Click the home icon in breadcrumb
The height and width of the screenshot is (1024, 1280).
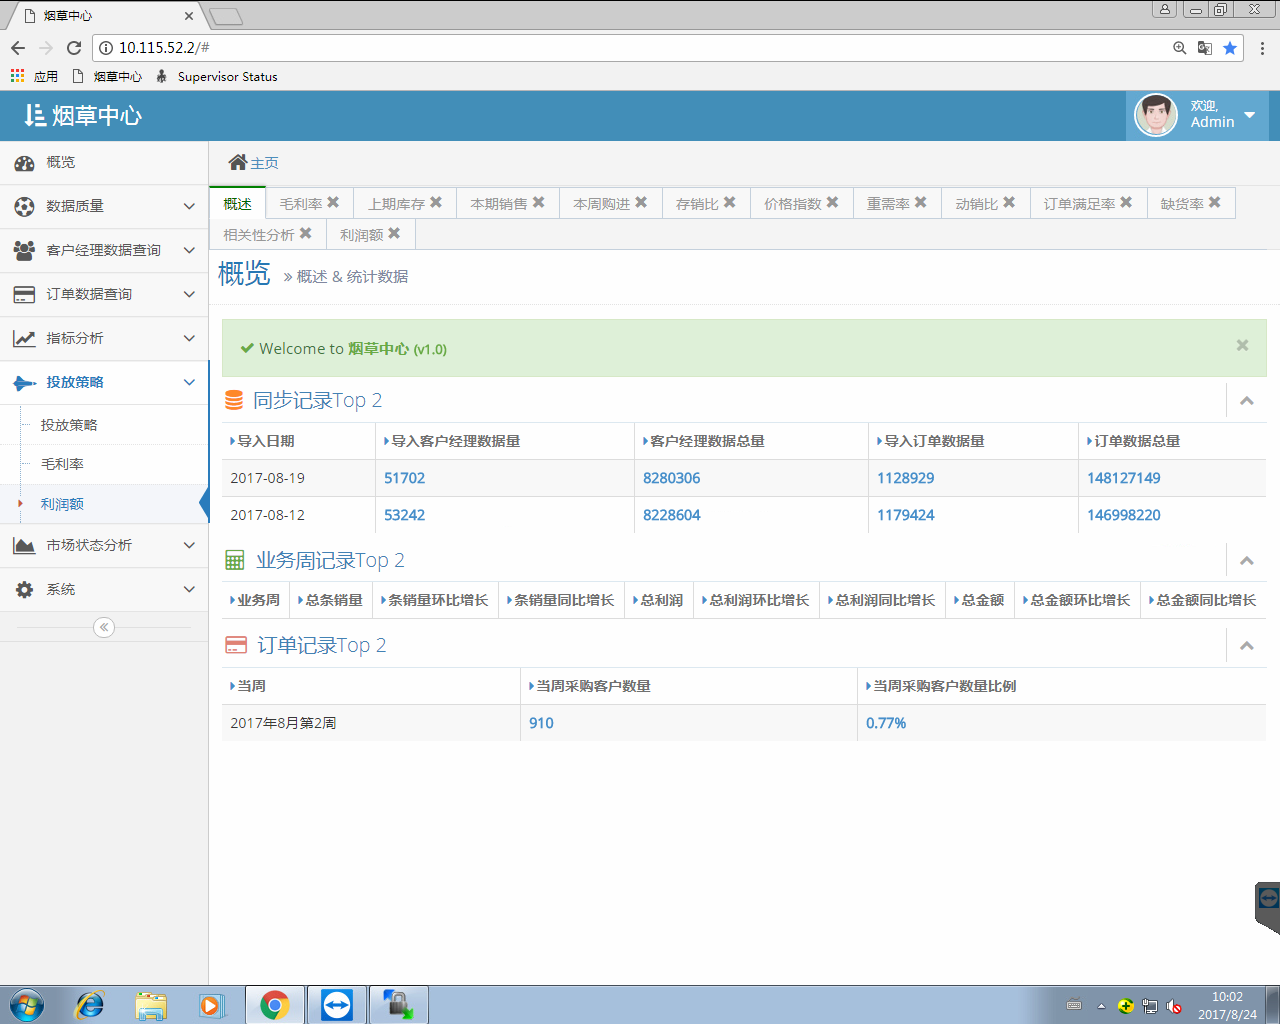click(x=237, y=162)
